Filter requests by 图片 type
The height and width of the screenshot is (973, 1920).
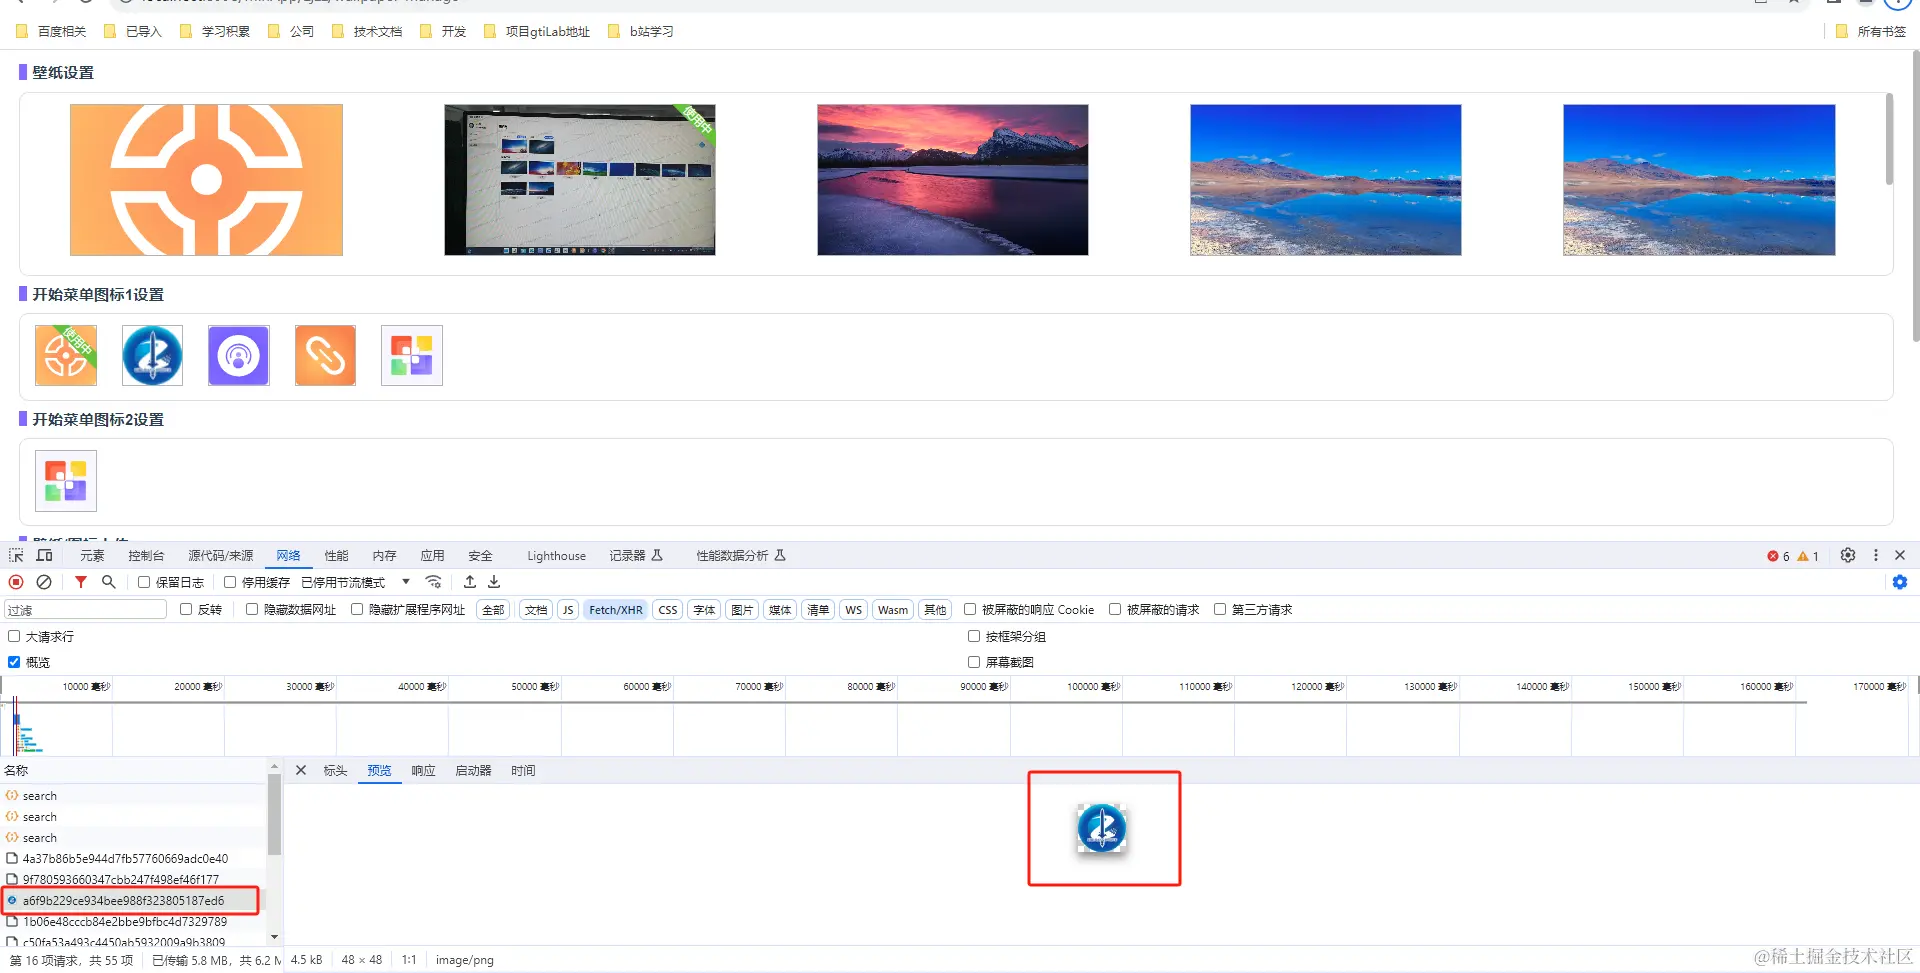(x=742, y=610)
